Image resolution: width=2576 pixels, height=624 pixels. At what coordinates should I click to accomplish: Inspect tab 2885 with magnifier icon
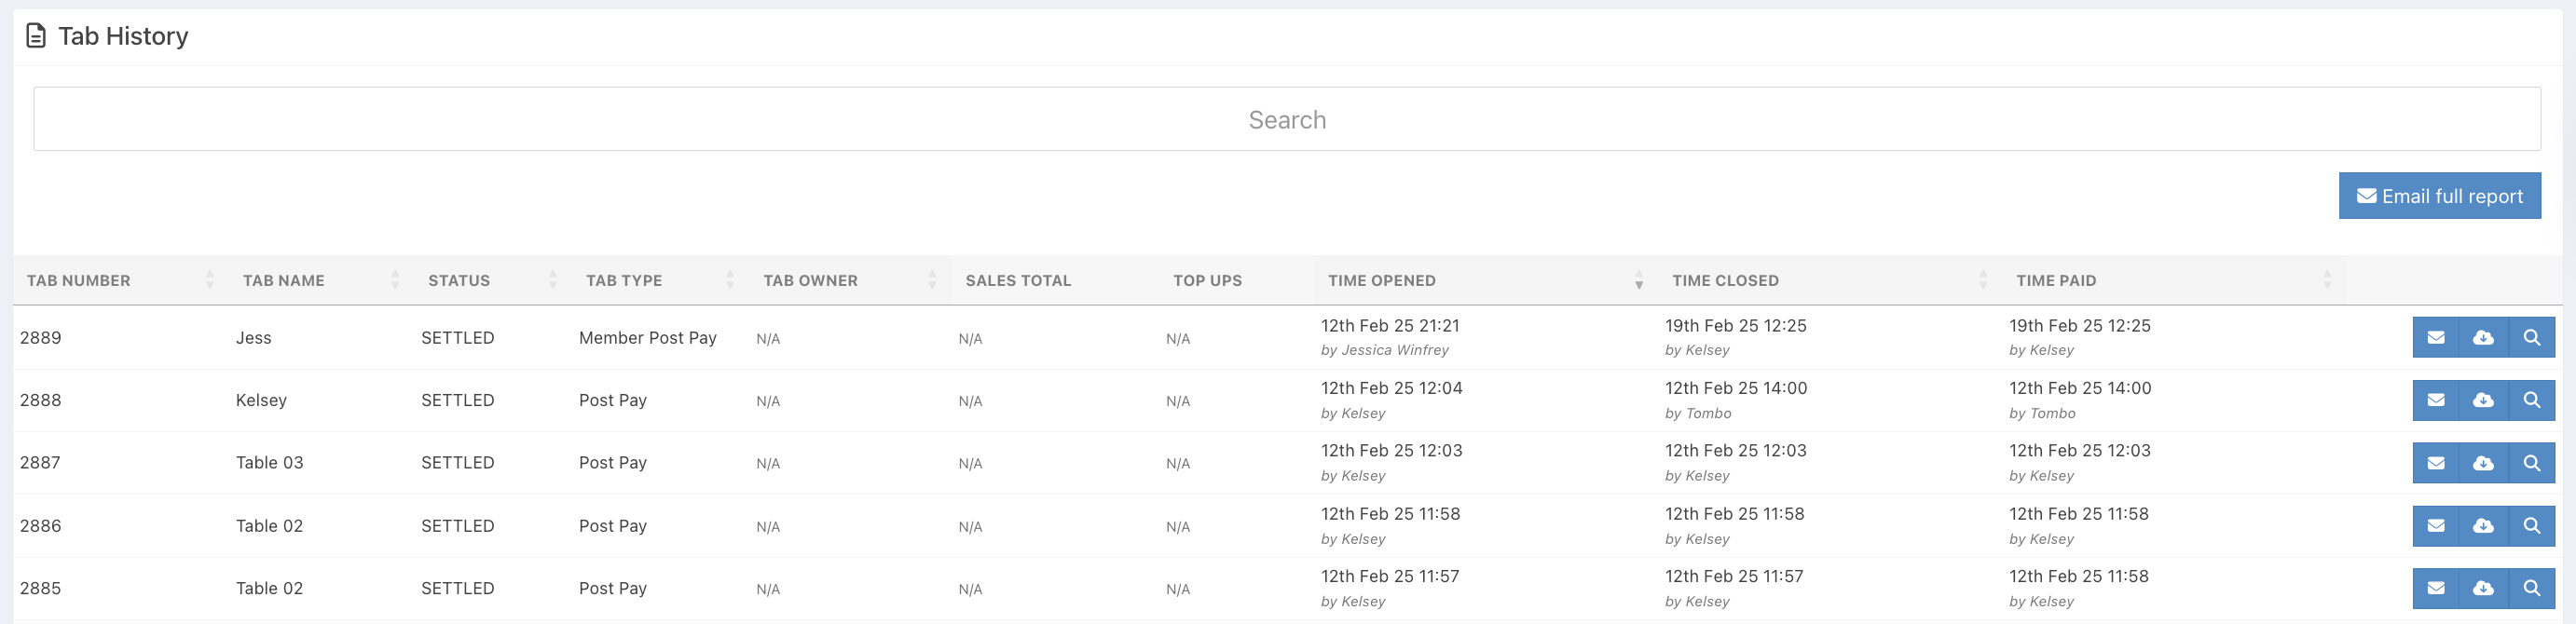click(x=2531, y=588)
